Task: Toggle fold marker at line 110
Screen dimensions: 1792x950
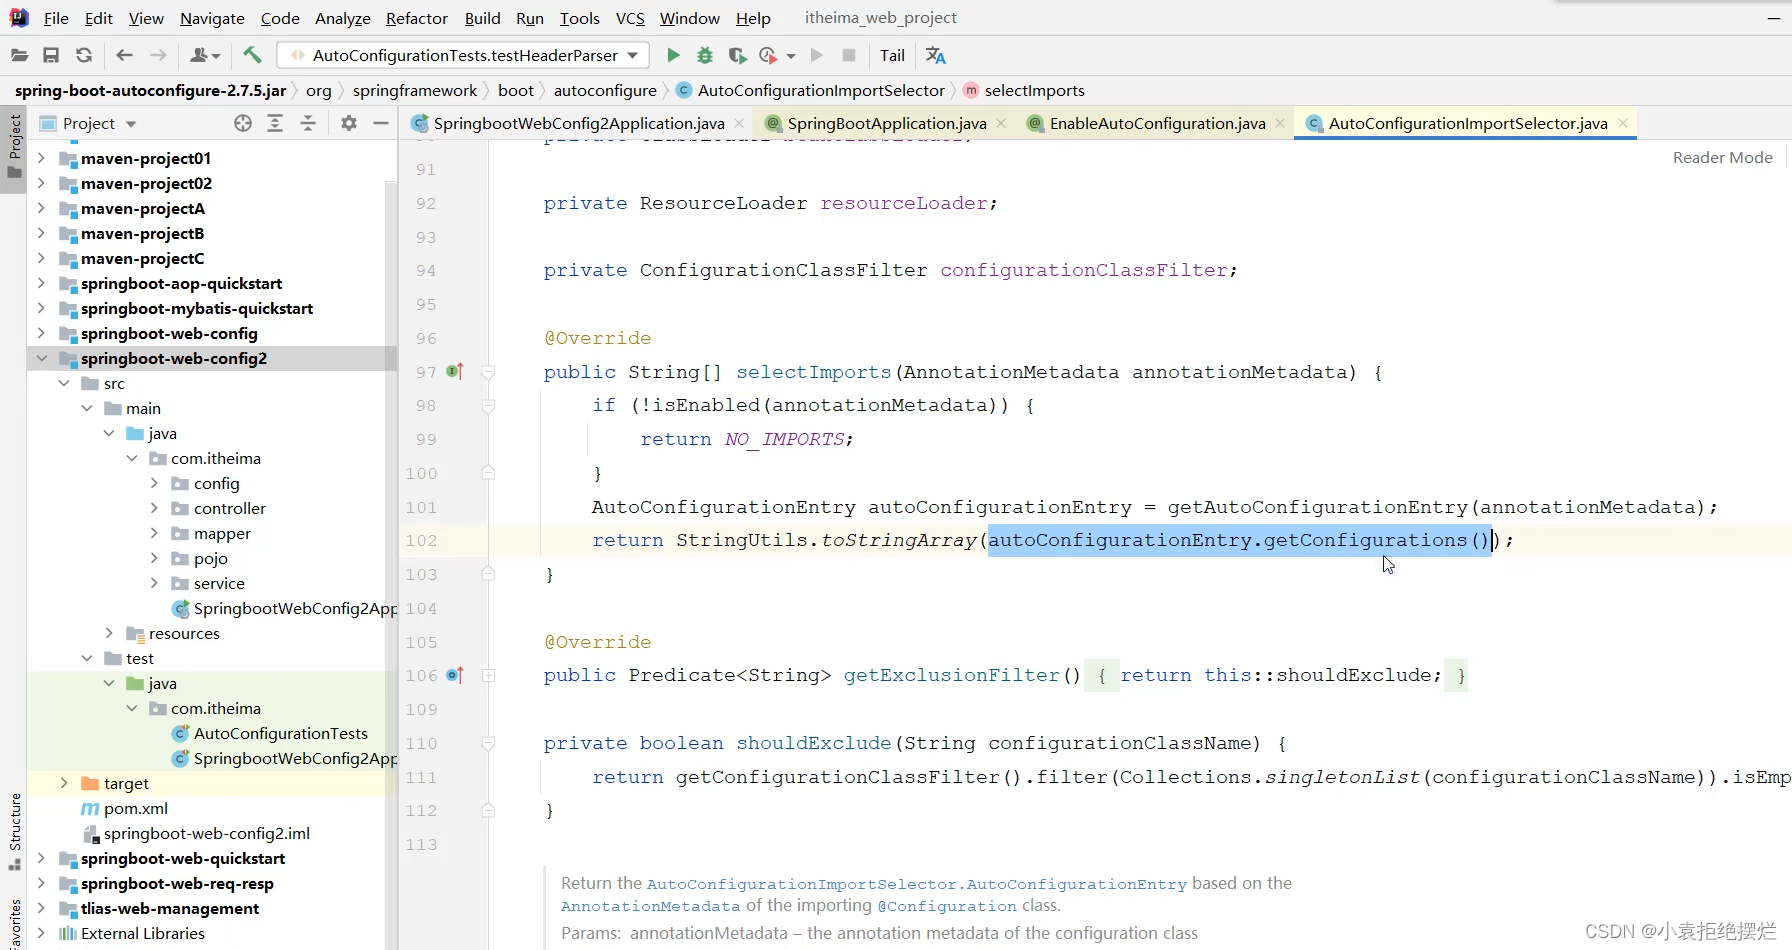Action: coord(488,743)
